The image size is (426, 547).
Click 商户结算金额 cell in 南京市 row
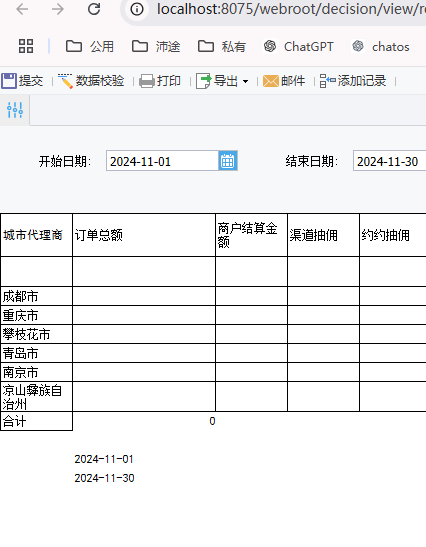251,372
